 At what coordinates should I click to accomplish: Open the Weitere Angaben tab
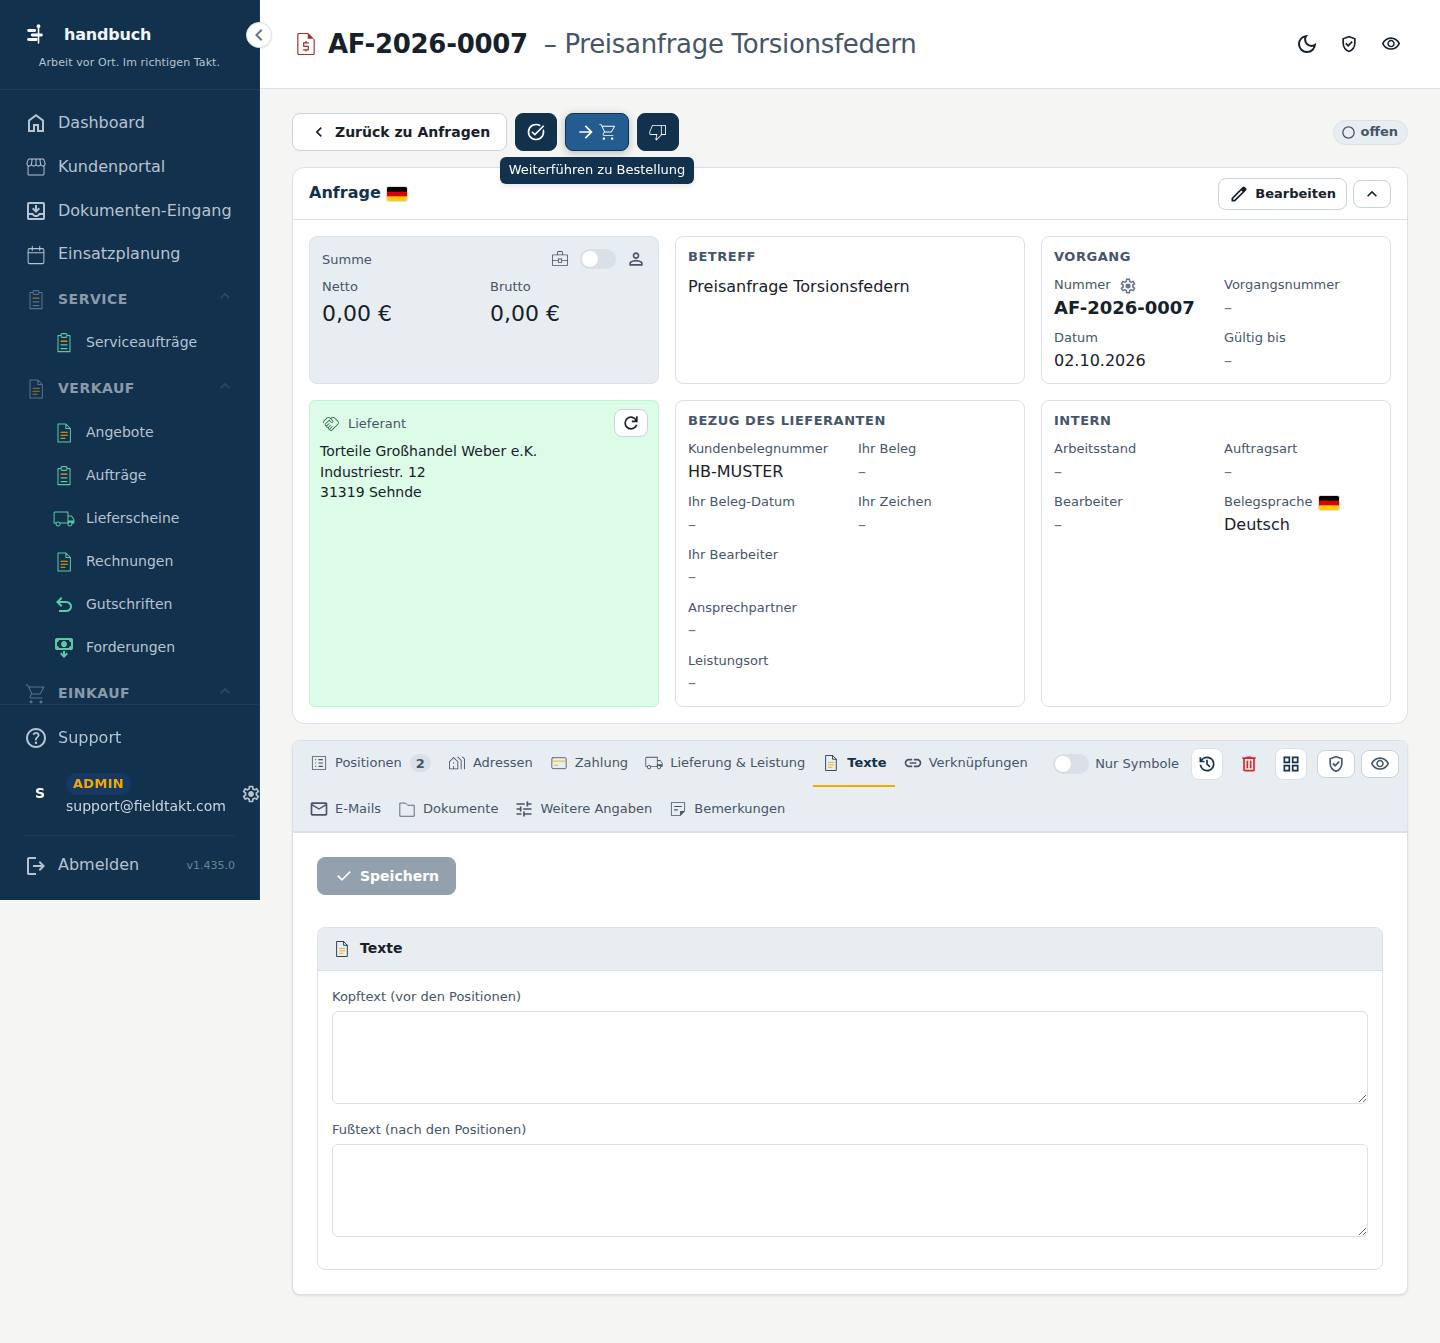coord(584,809)
